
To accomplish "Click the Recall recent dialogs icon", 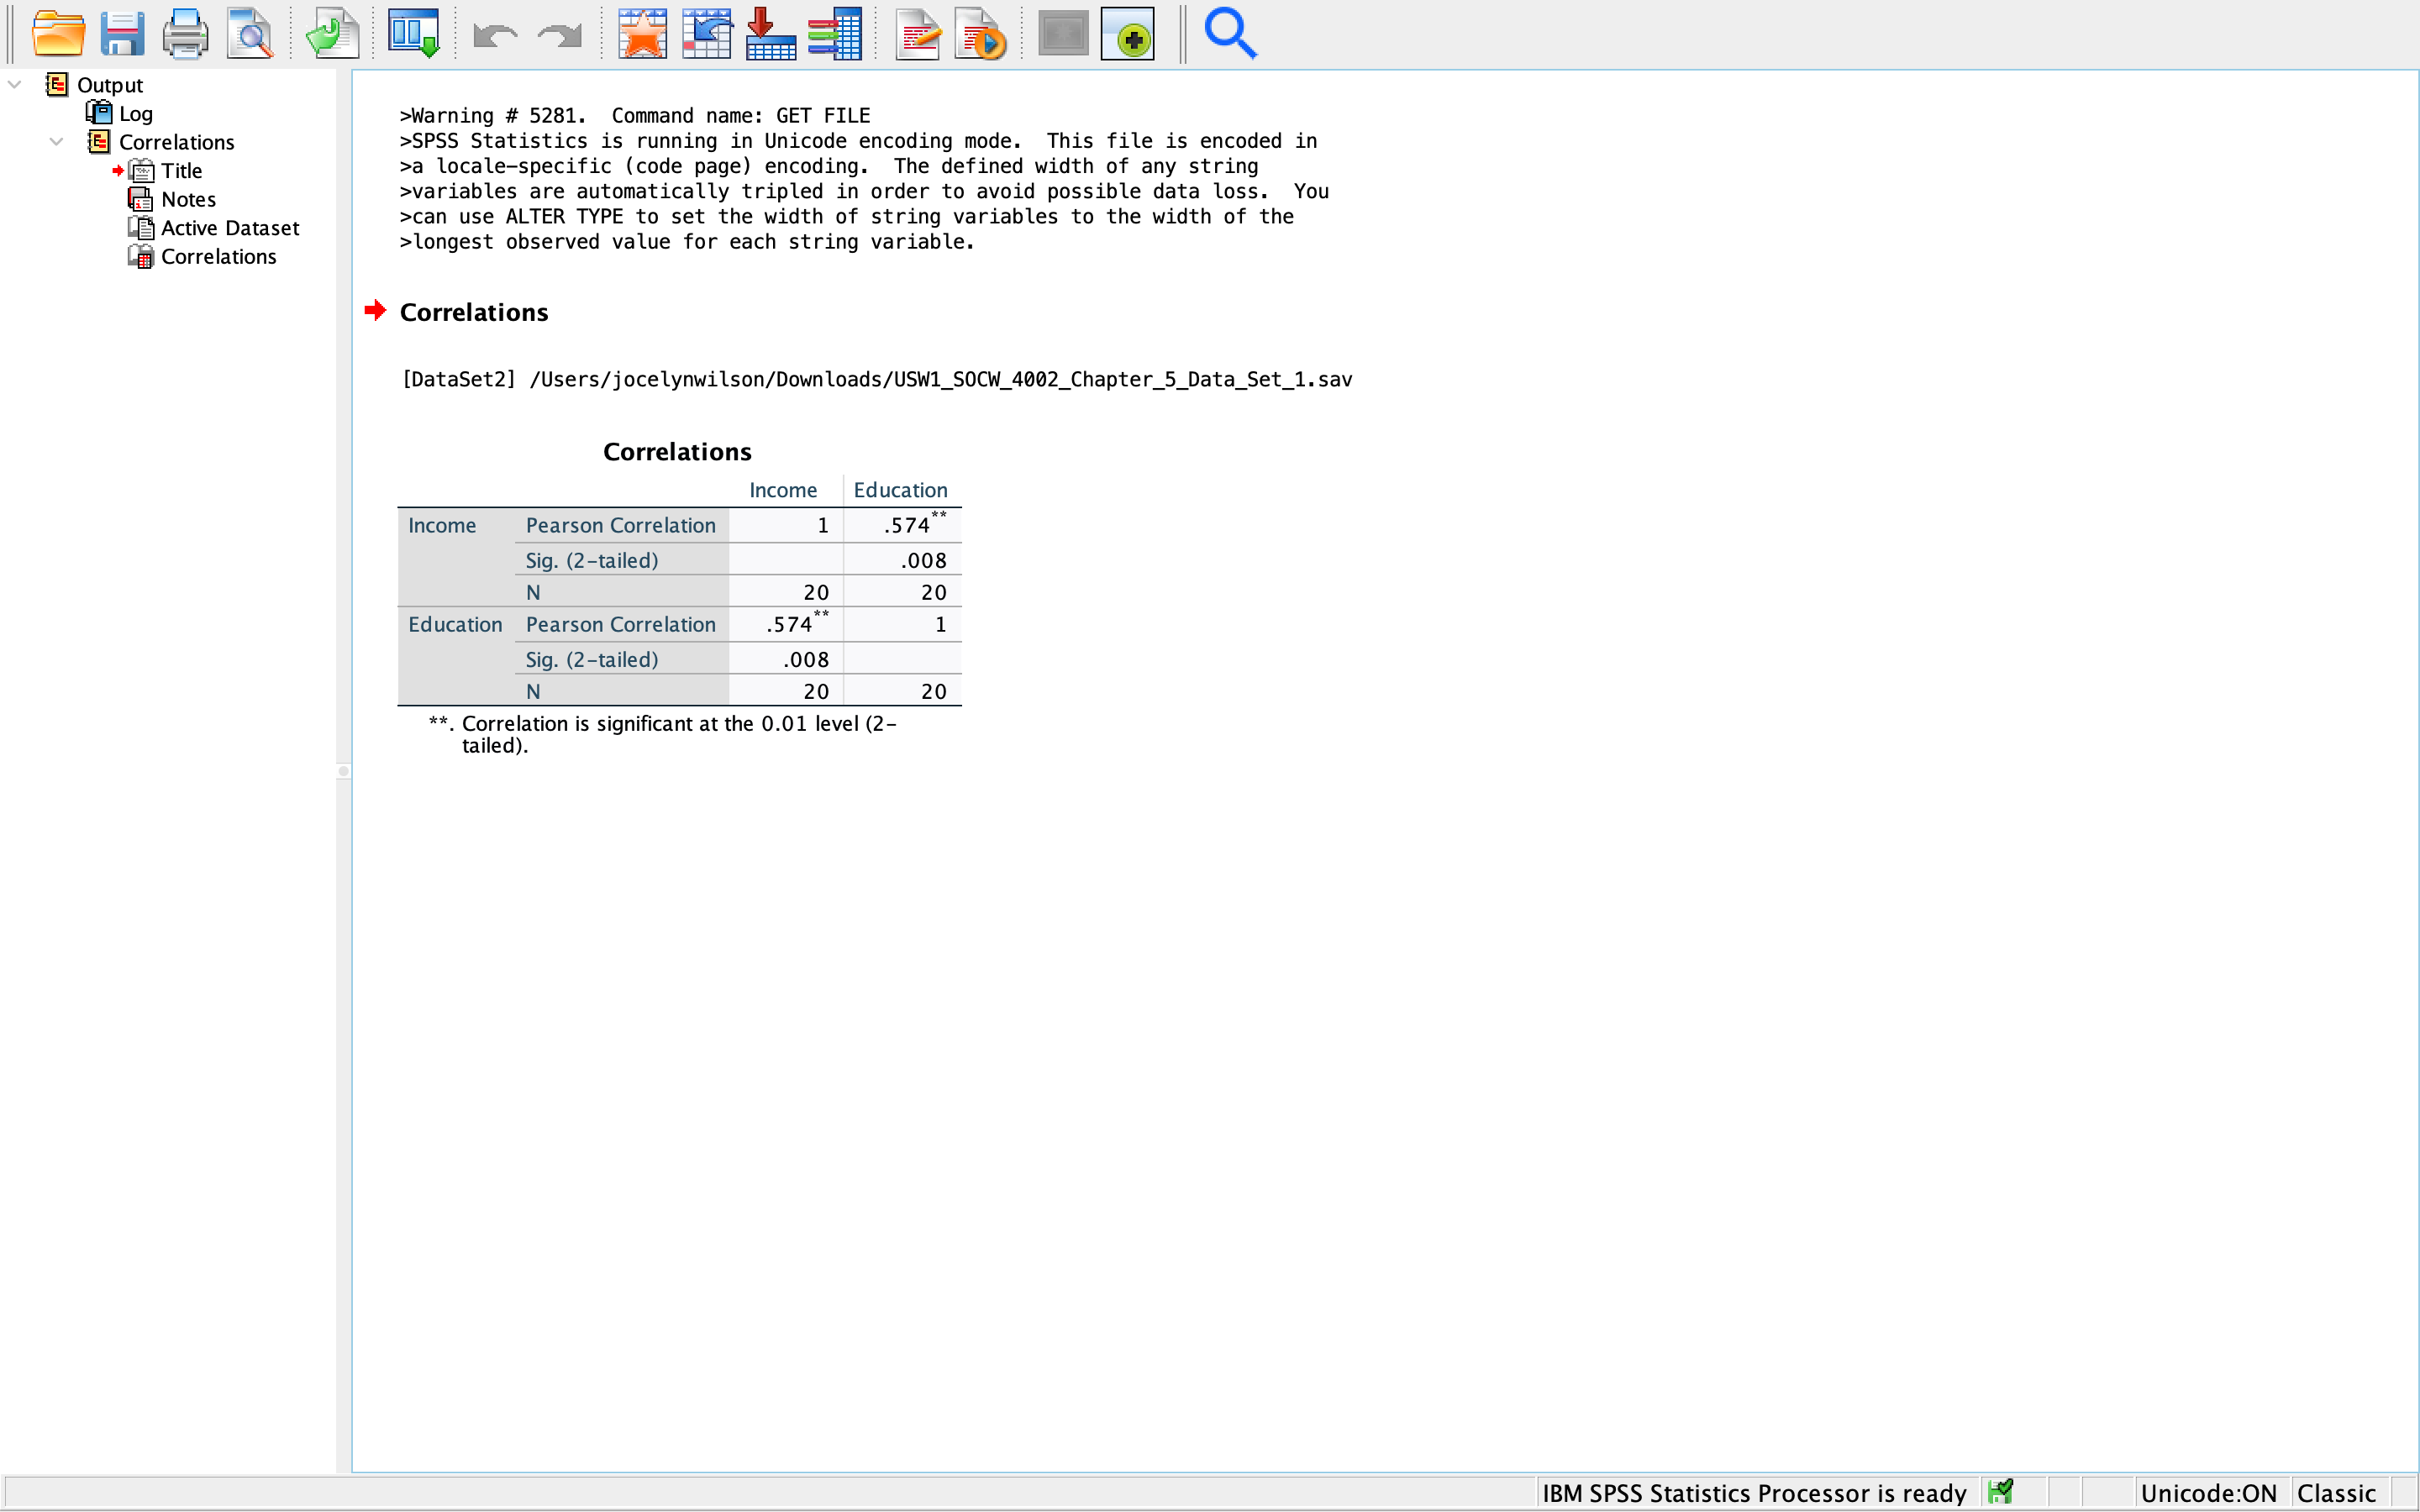I will (x=413, y=34).
